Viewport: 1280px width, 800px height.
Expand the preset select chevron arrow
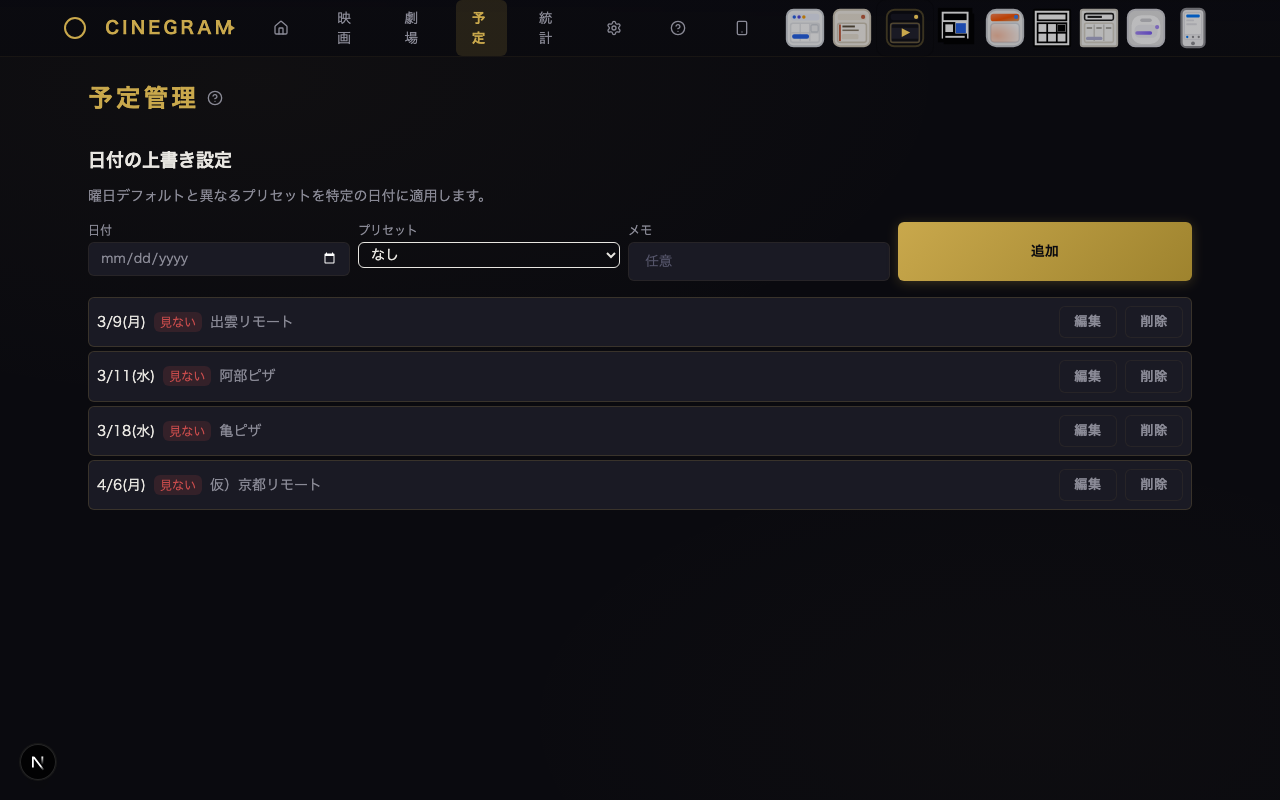pos(611,255)
